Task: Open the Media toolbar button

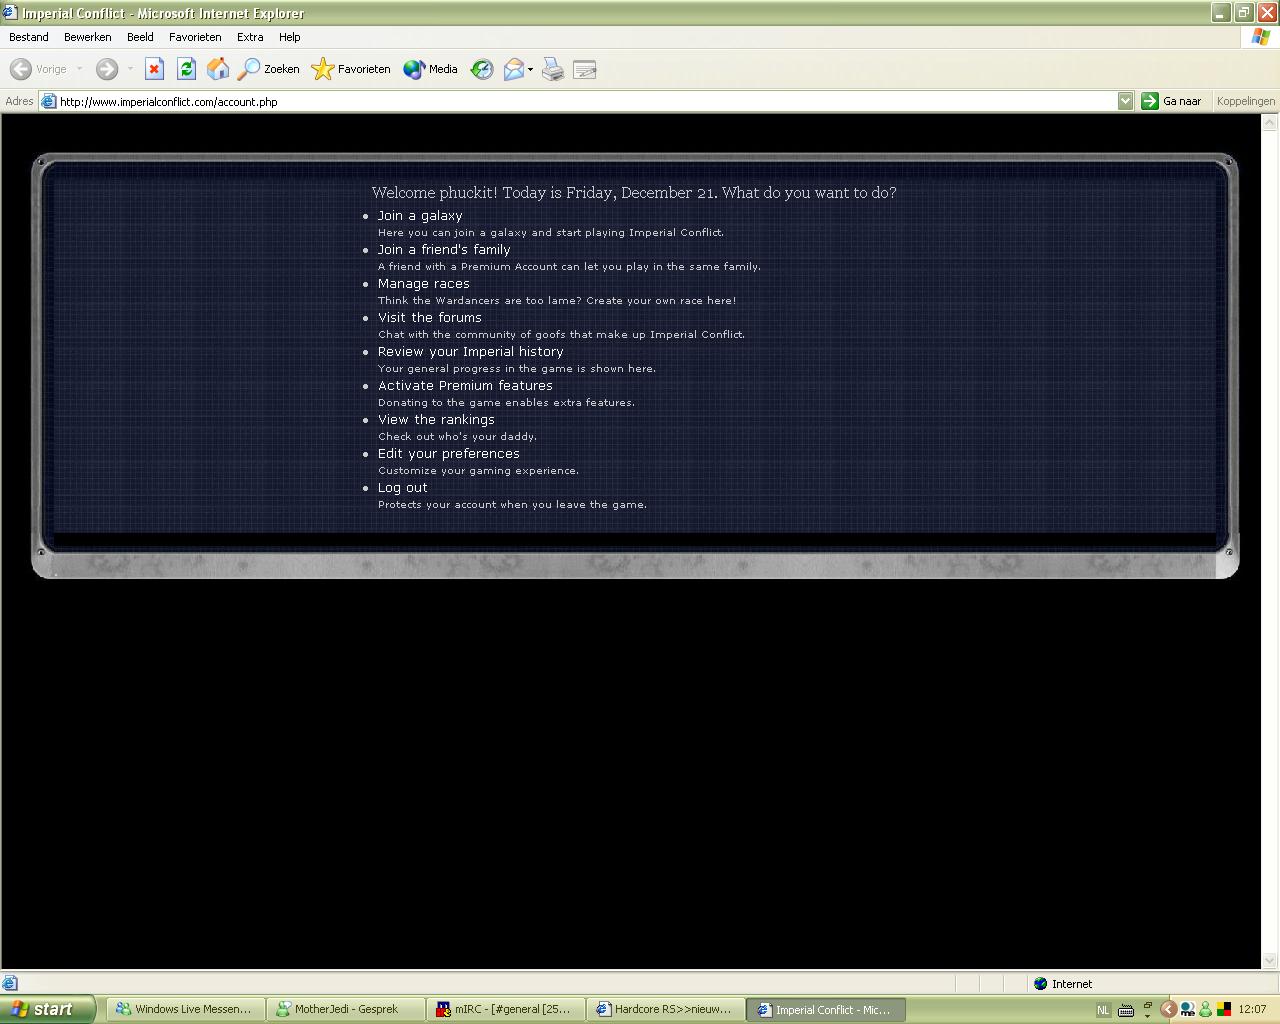Action: pos(430,69)
